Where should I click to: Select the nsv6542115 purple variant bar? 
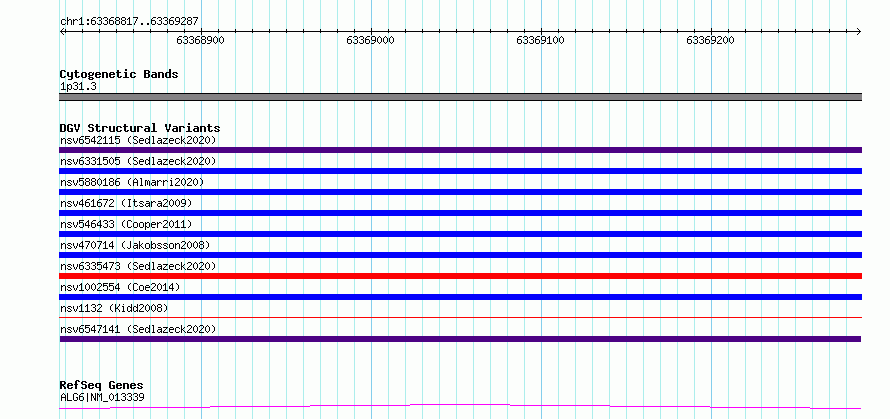[460, 150]
